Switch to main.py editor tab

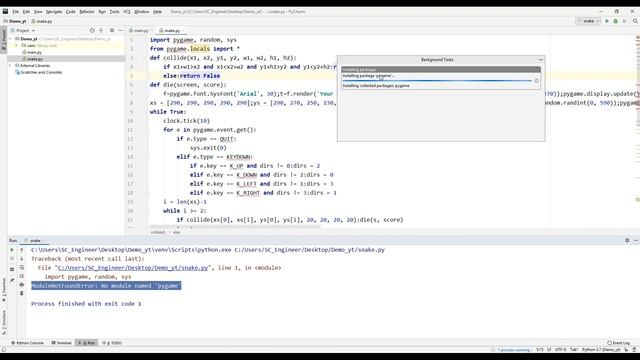tap(141, 31)
